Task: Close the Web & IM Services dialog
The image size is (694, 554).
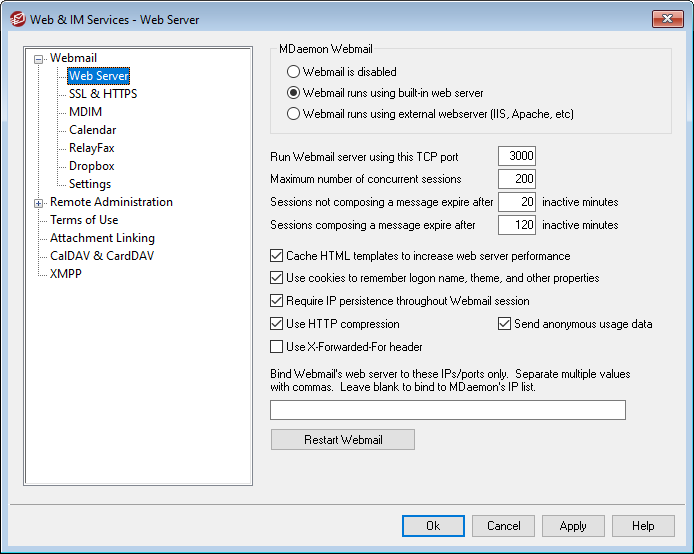Action: pyautogui.click(x=666, y=19)
